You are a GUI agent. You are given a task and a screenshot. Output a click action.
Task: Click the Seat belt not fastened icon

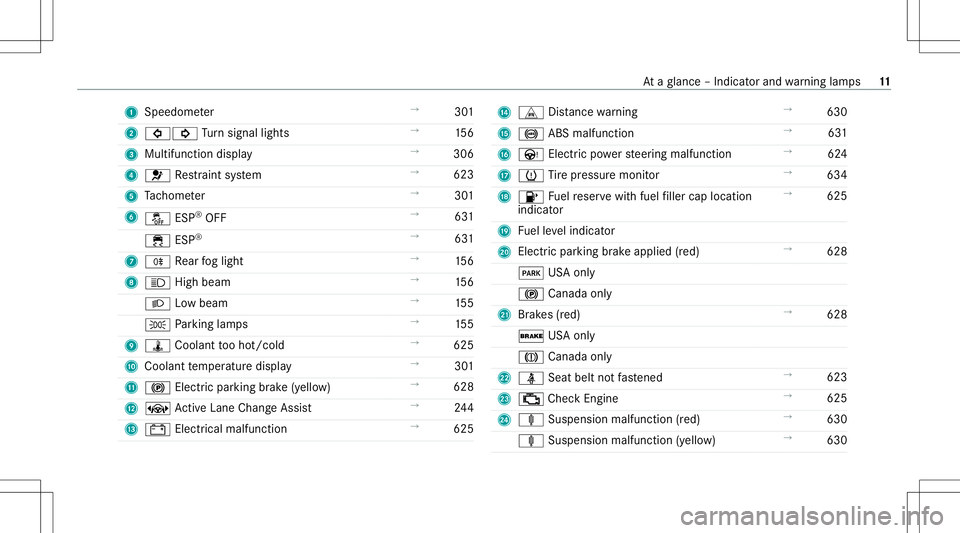[531, 378]
